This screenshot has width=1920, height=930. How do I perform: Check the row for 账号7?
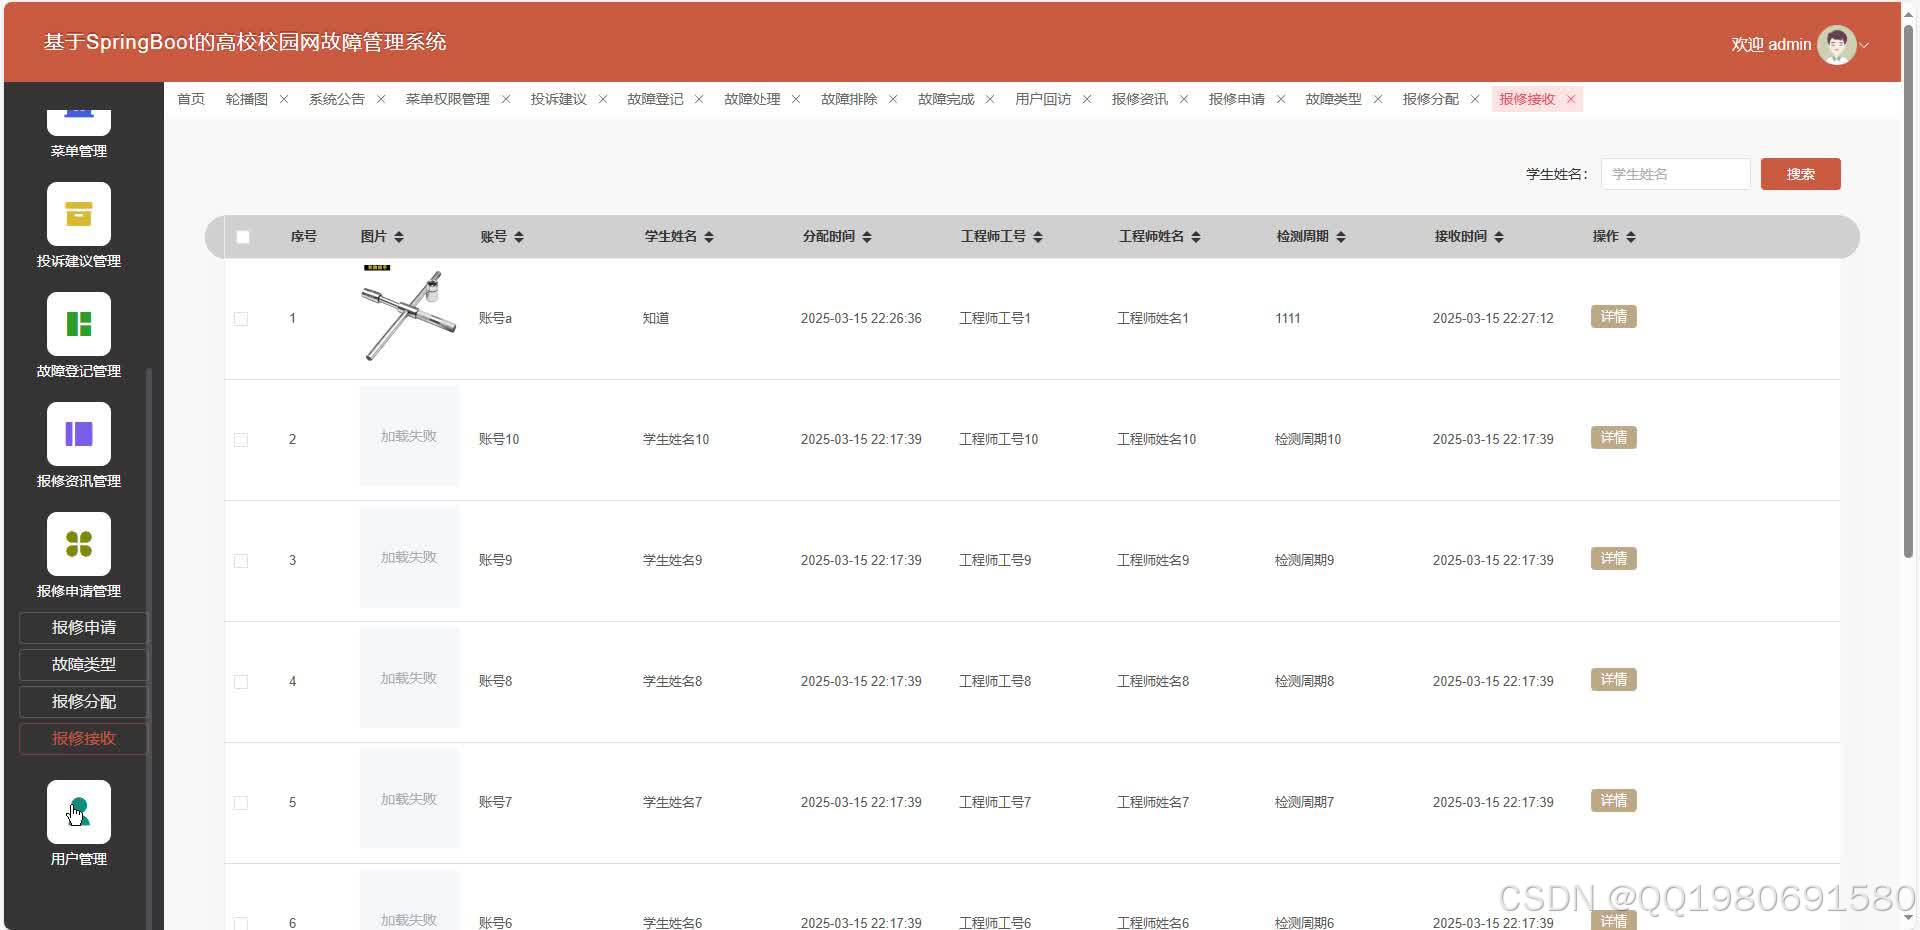click(241, 803)
